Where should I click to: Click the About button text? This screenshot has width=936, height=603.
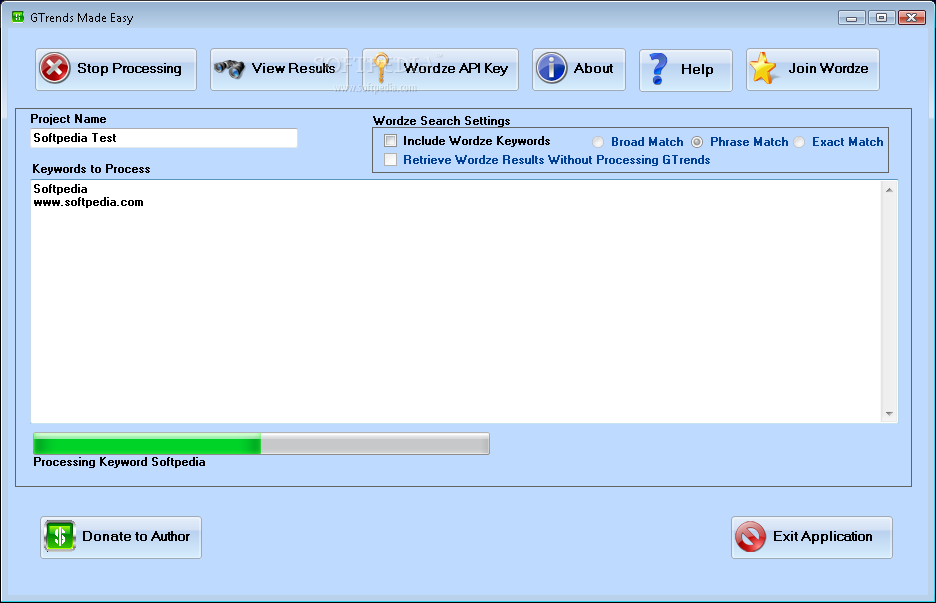[593, 69]
